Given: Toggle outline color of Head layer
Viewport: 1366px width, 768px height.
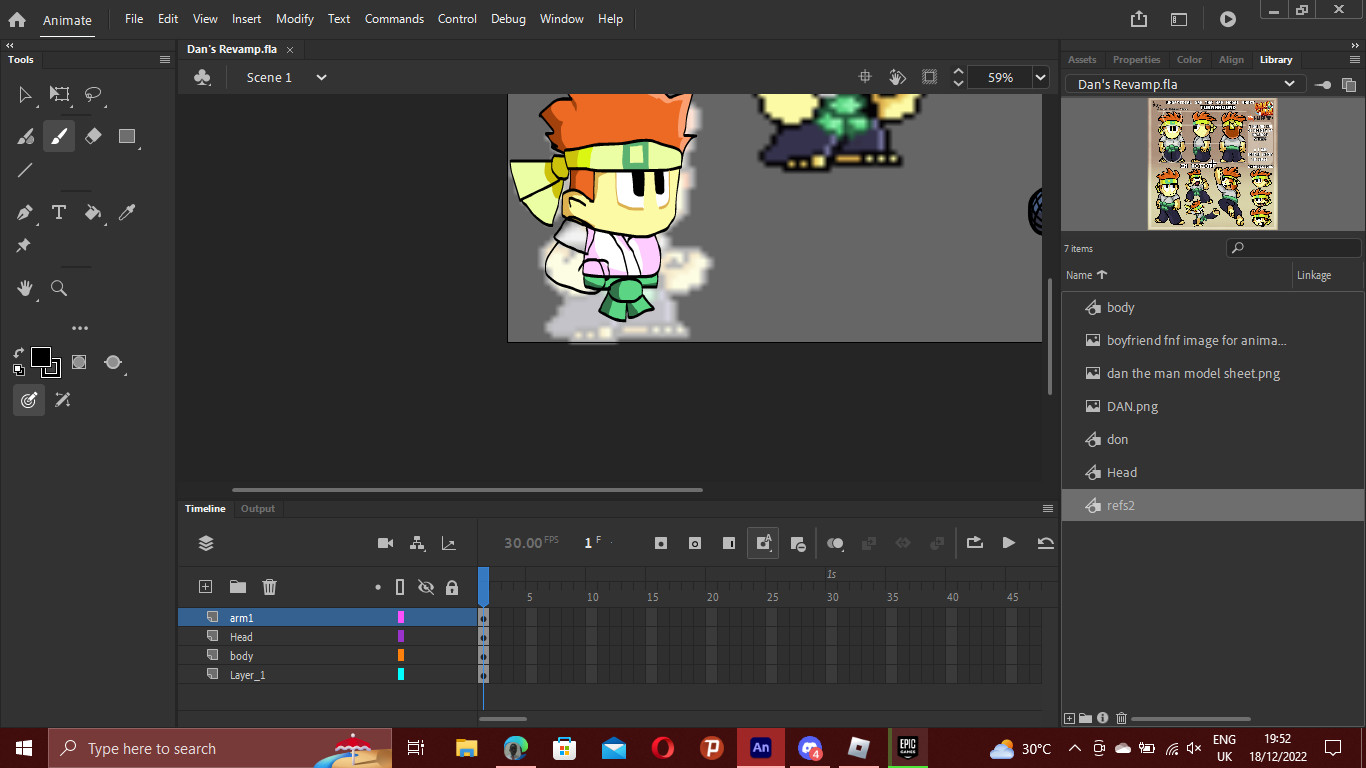Looking at the screenshot, I should (x=401, y=637).
